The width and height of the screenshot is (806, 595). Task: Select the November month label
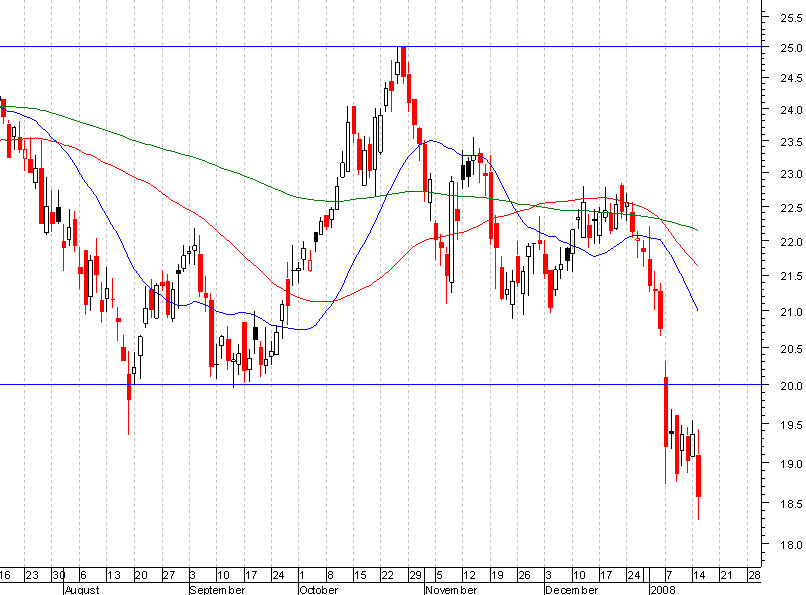tap(451, 589)
